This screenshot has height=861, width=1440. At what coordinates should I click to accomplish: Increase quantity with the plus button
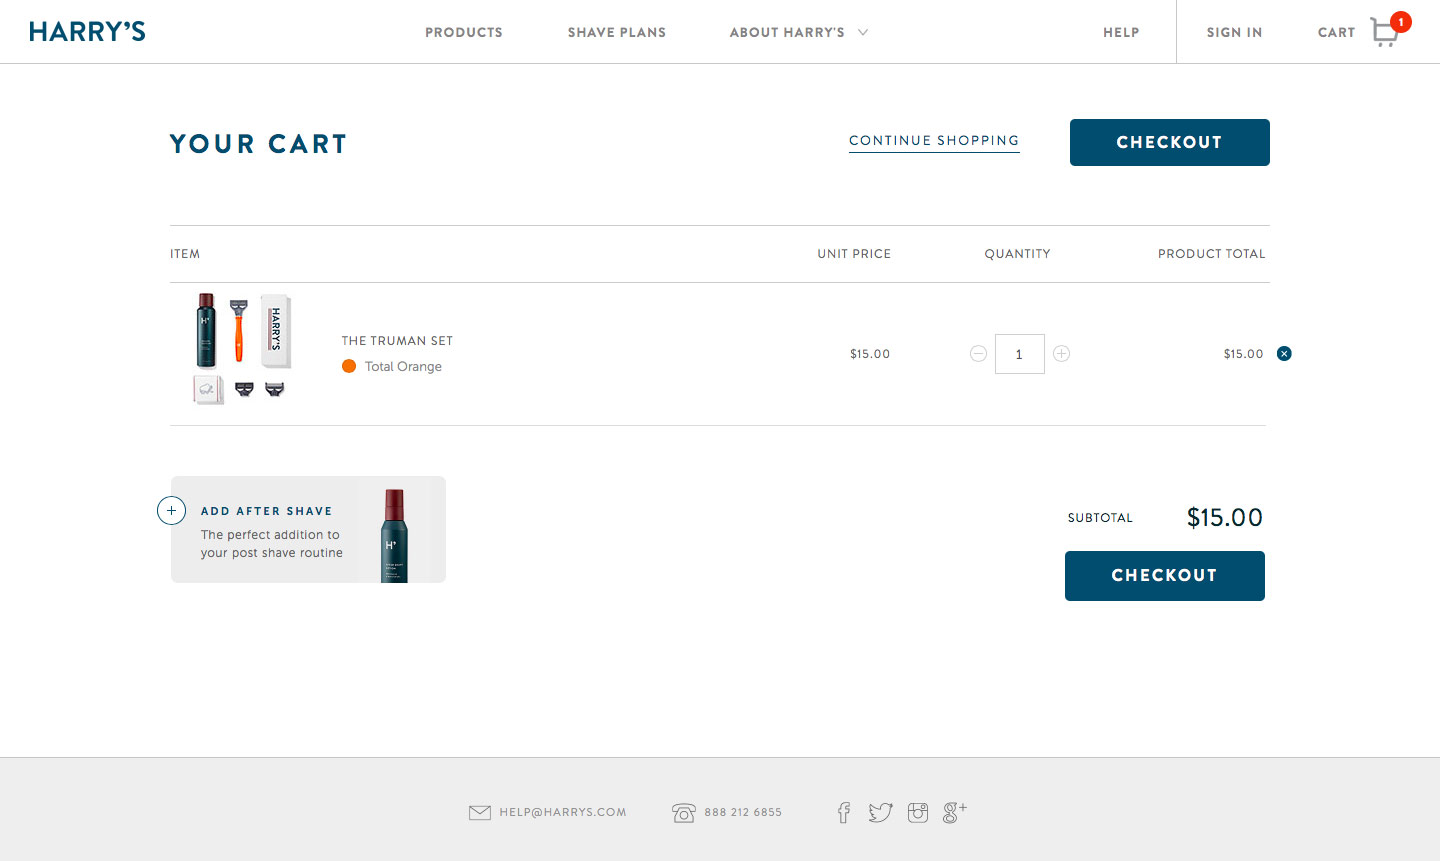(1062, 353)
